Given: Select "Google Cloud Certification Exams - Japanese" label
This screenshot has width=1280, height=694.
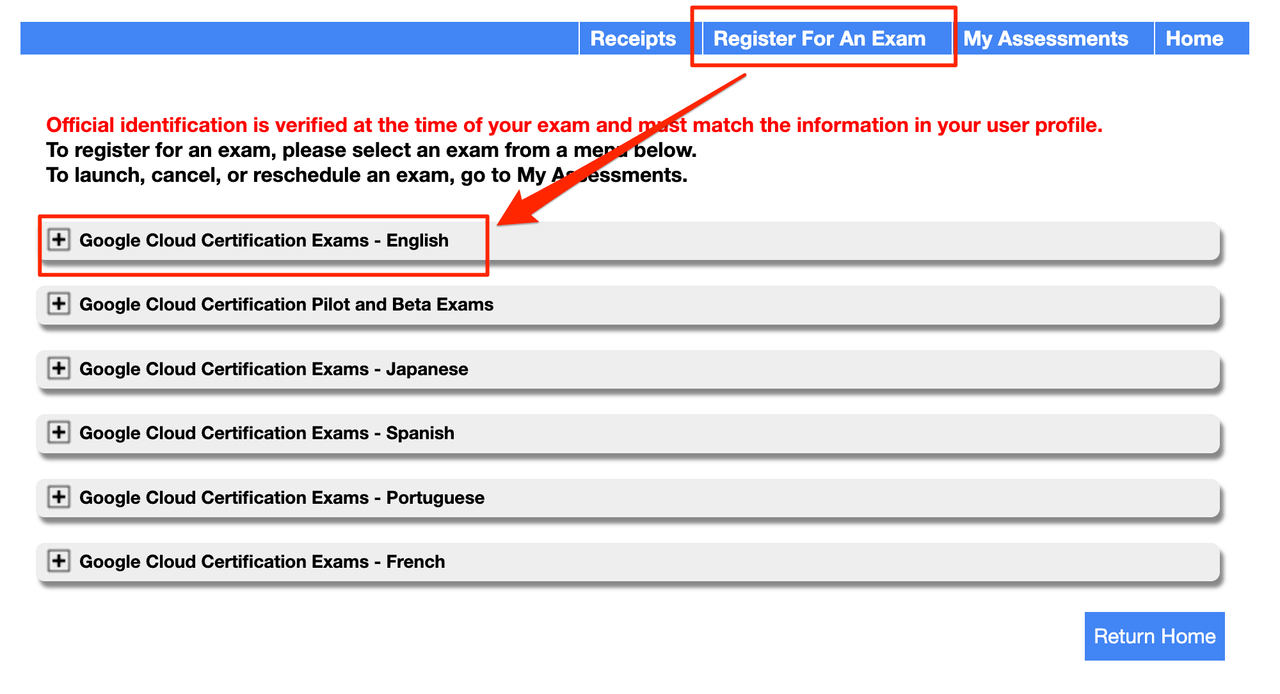Looking at the screenshot, I should [274, 369].
